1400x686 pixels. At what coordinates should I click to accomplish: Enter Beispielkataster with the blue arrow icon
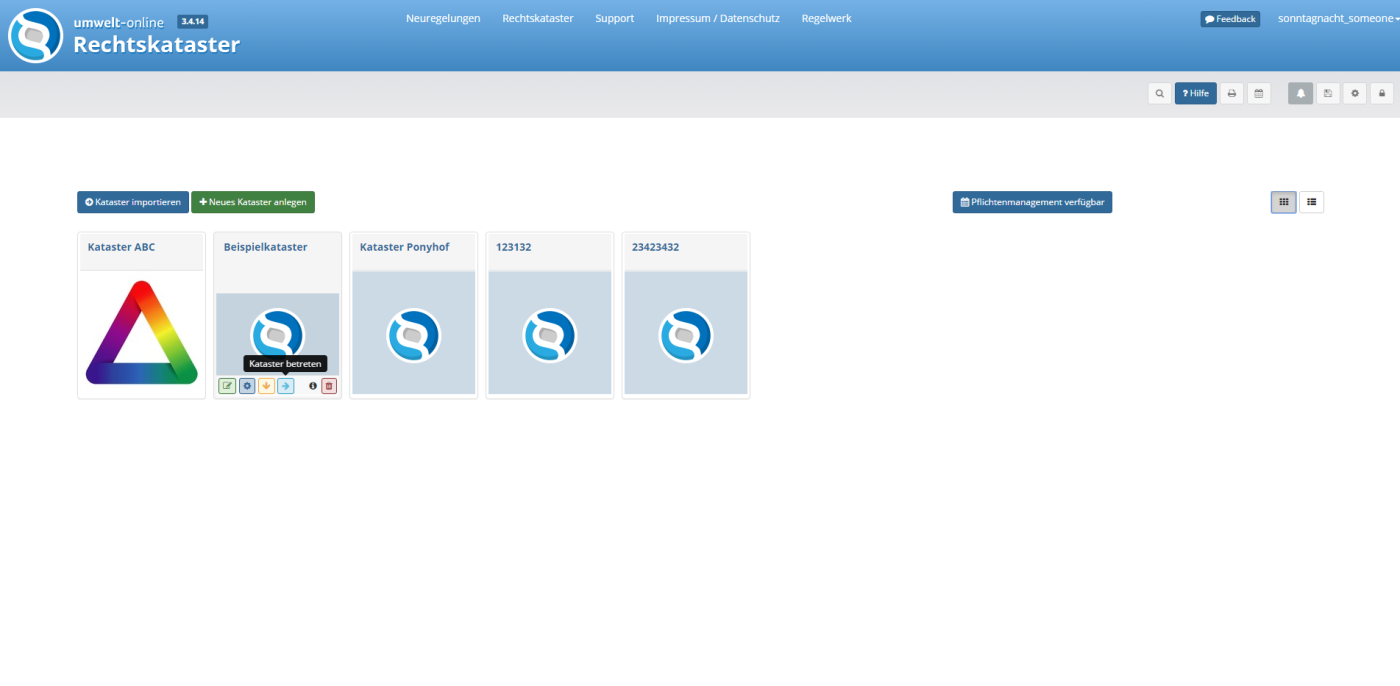click(286, 386)
